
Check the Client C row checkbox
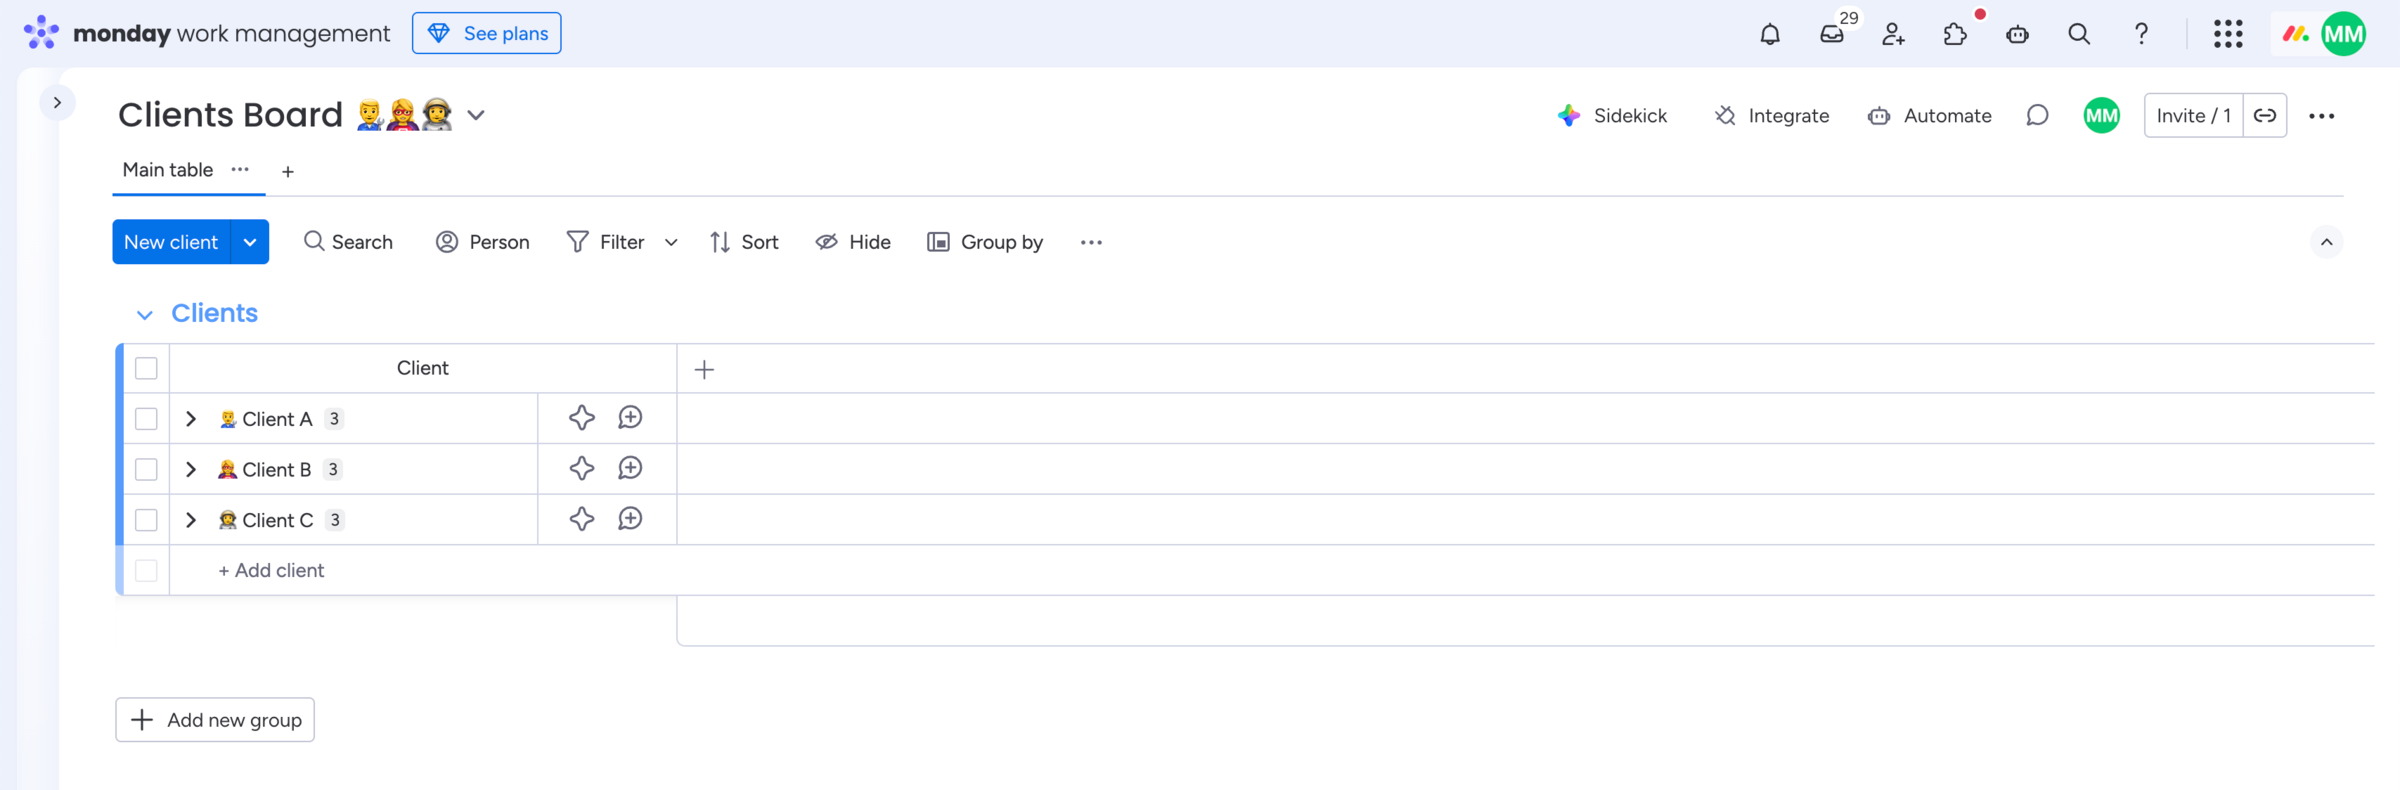[x=146, y=520]
